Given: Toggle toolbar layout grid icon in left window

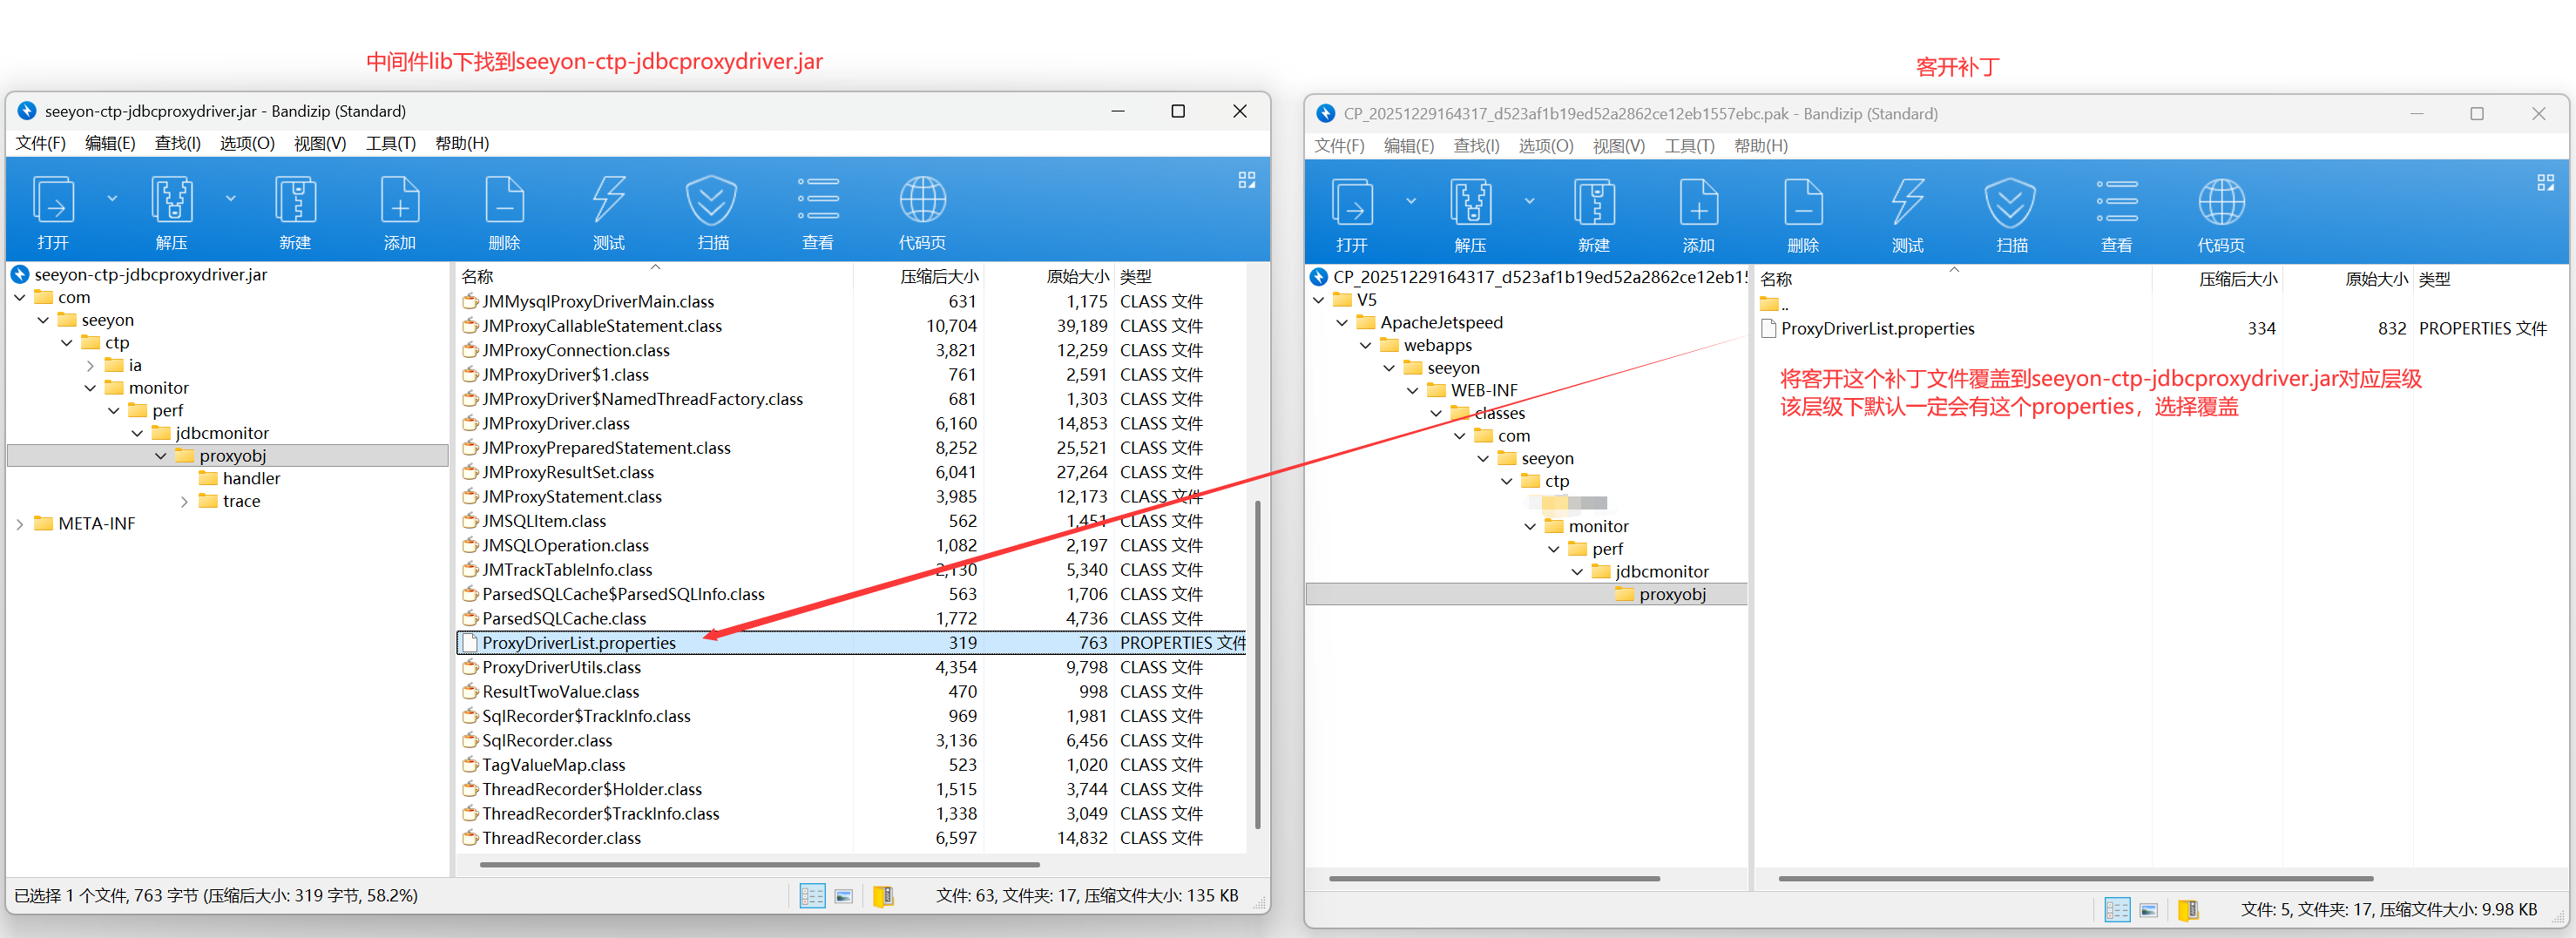Looking at the screenshot, I should (x=1246, y=180).
